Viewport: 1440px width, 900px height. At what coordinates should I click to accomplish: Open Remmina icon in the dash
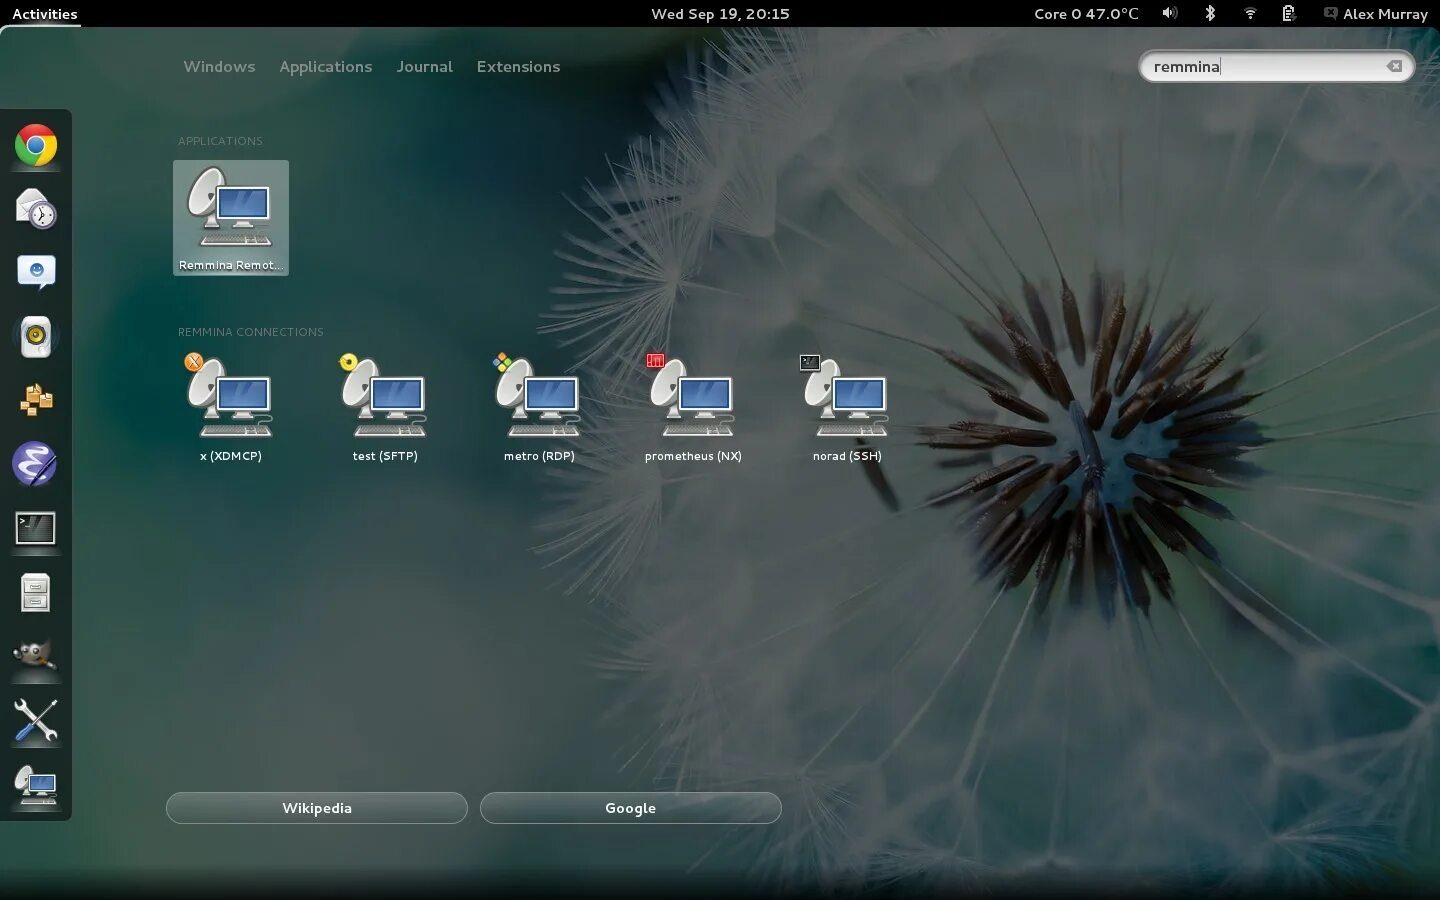pos(36,785)
